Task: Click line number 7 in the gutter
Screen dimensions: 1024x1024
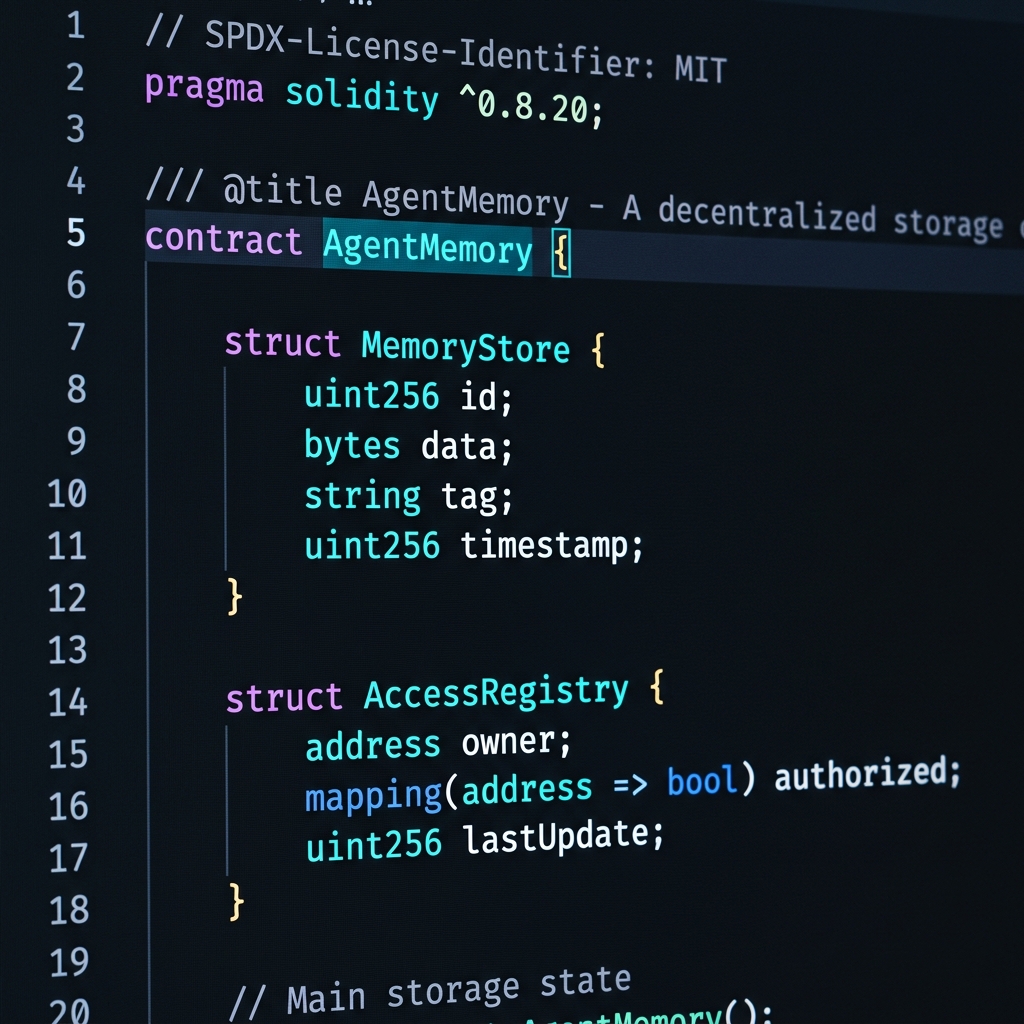Action: pyautogui.click(x=76, y=336)
